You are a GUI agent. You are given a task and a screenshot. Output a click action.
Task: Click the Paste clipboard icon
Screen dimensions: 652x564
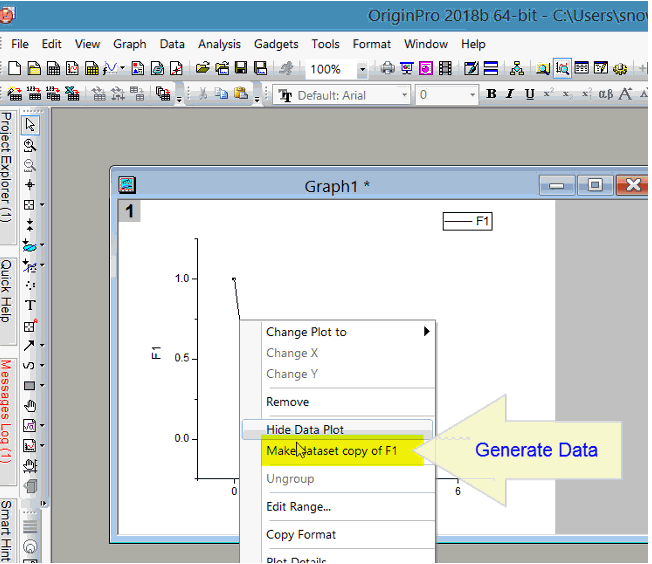coord(241,94)
